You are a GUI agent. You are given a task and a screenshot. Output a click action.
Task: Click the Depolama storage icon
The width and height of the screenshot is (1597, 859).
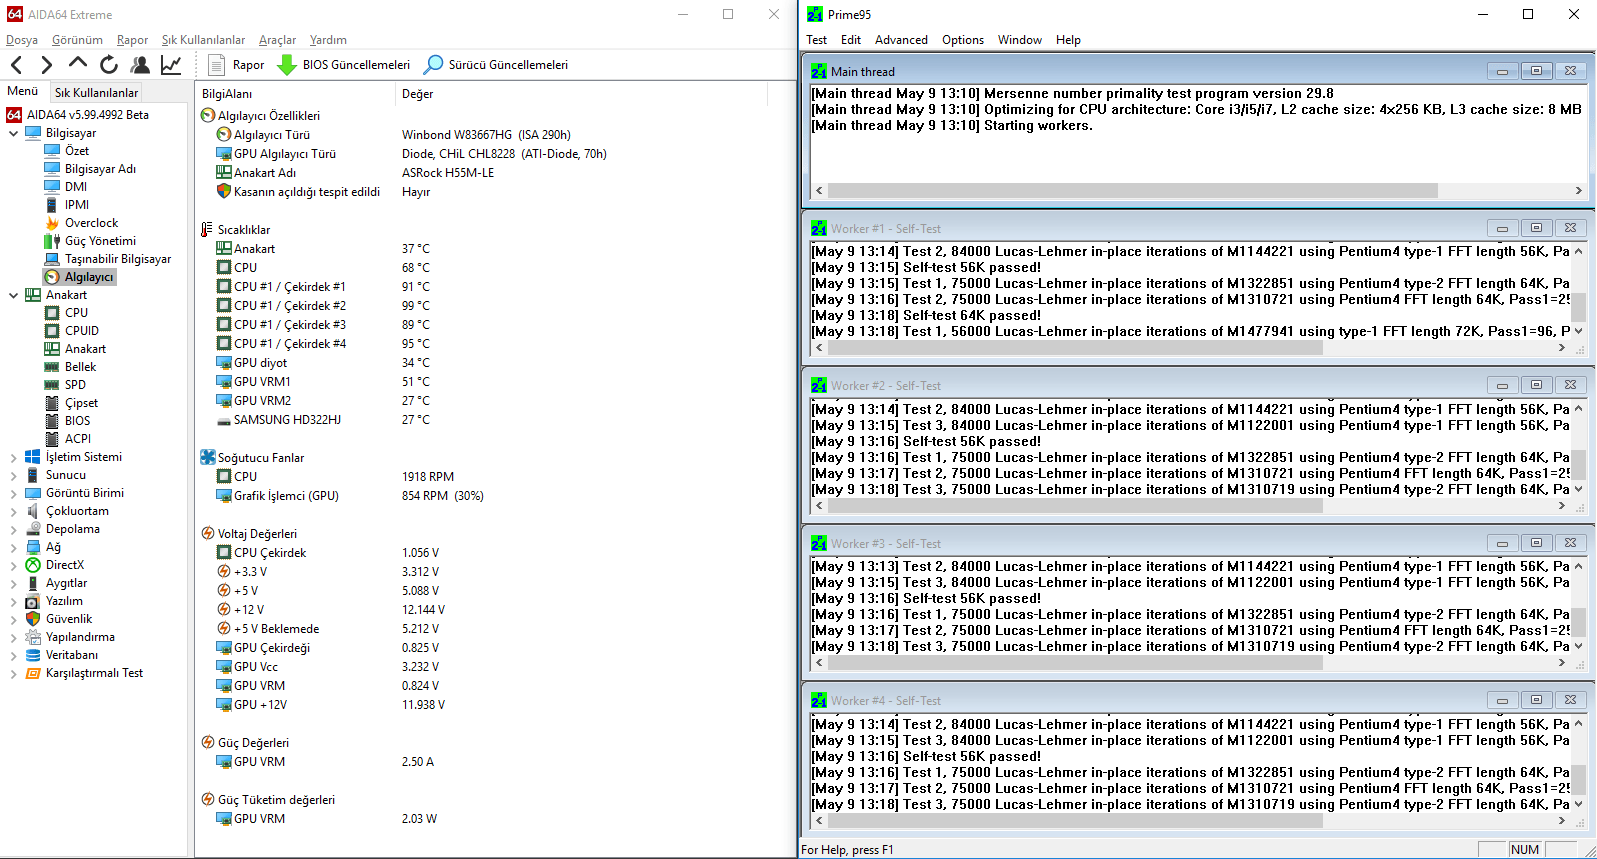(33, 529)
